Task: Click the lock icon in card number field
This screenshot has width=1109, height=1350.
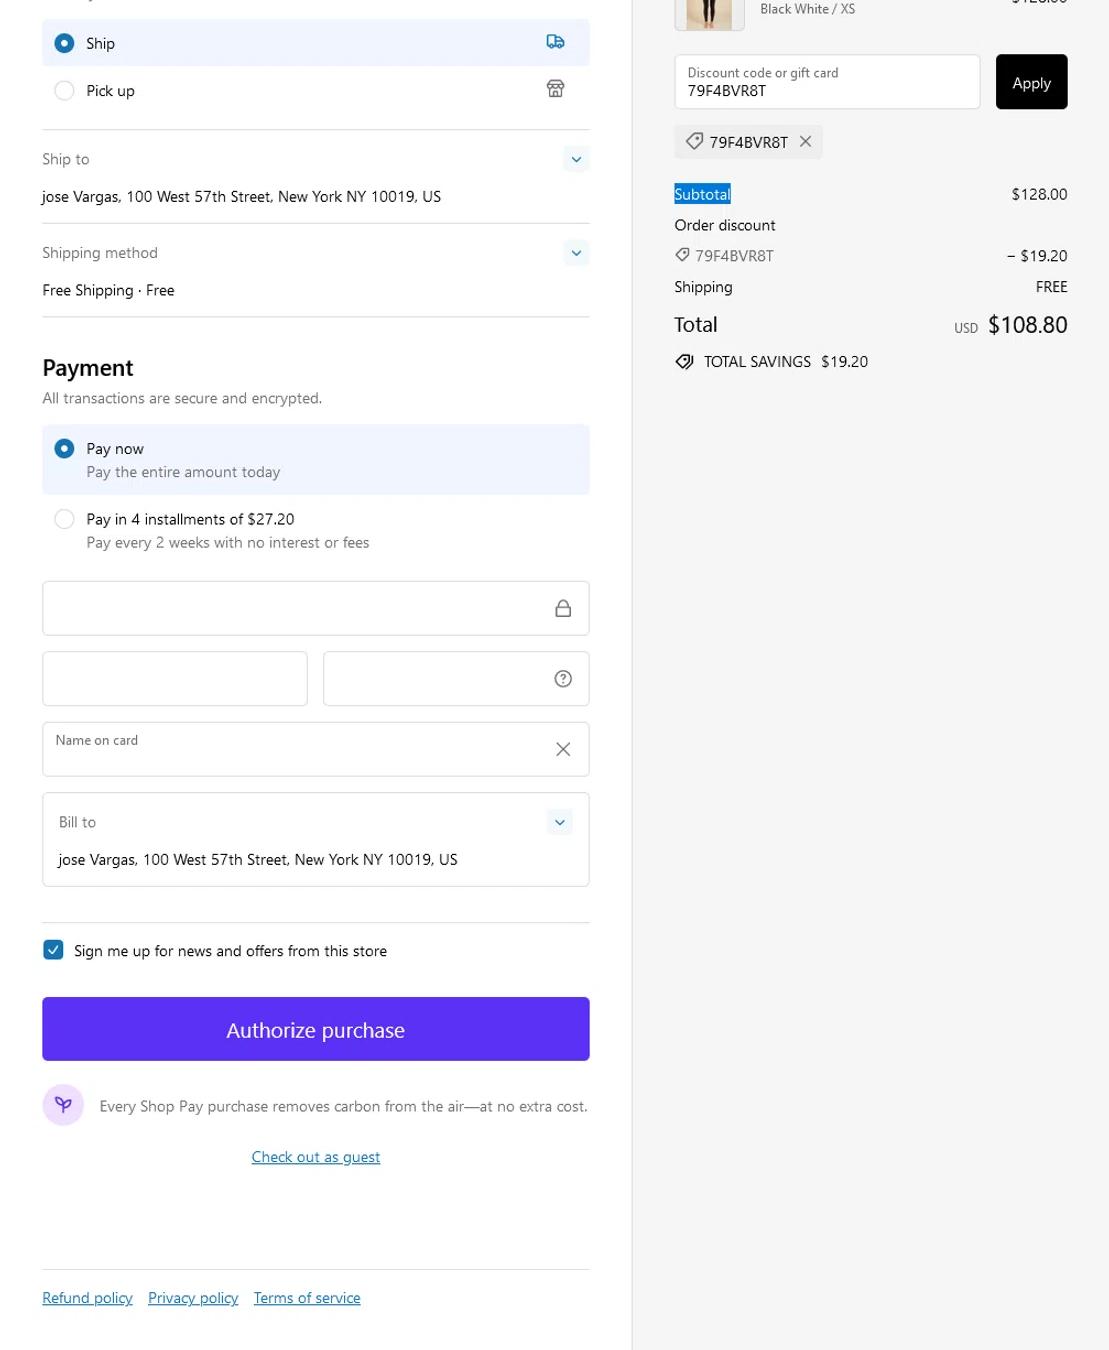Action: (563, 608)
